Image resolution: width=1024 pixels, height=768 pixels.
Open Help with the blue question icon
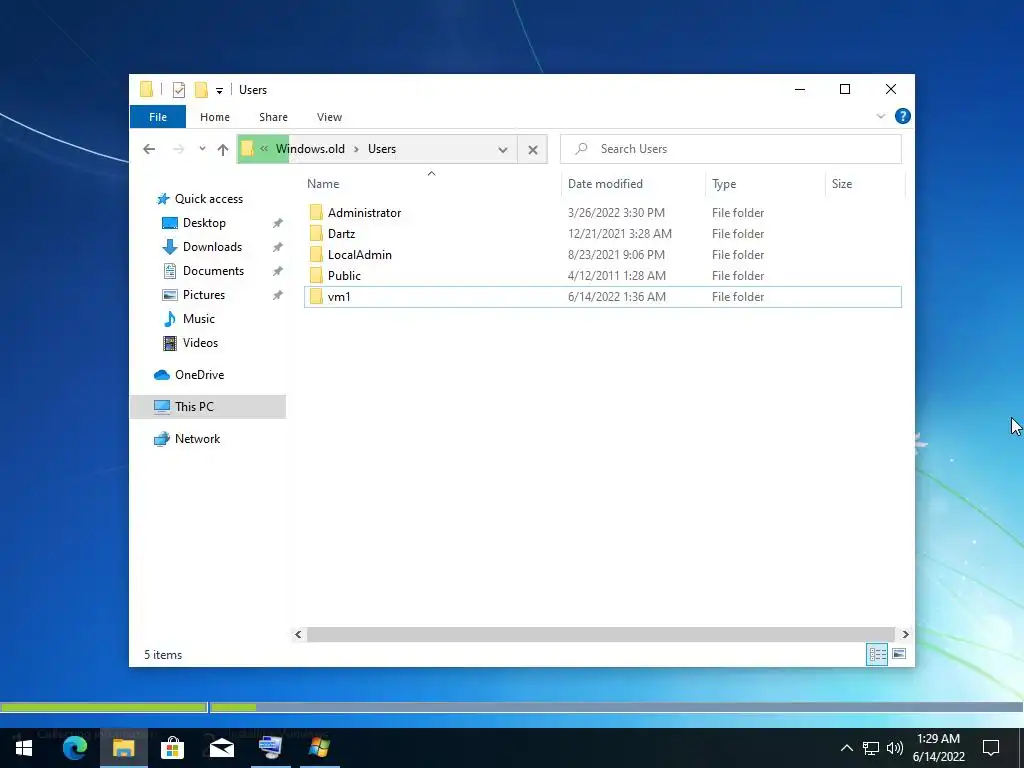coord(903,116)
